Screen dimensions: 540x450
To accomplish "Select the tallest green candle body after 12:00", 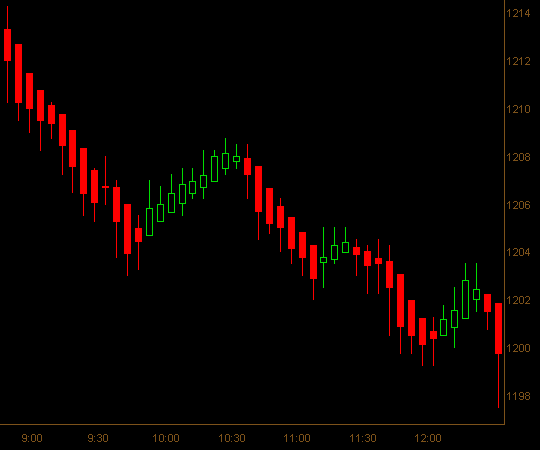I will pyautogui.click(x=465, y=299).
